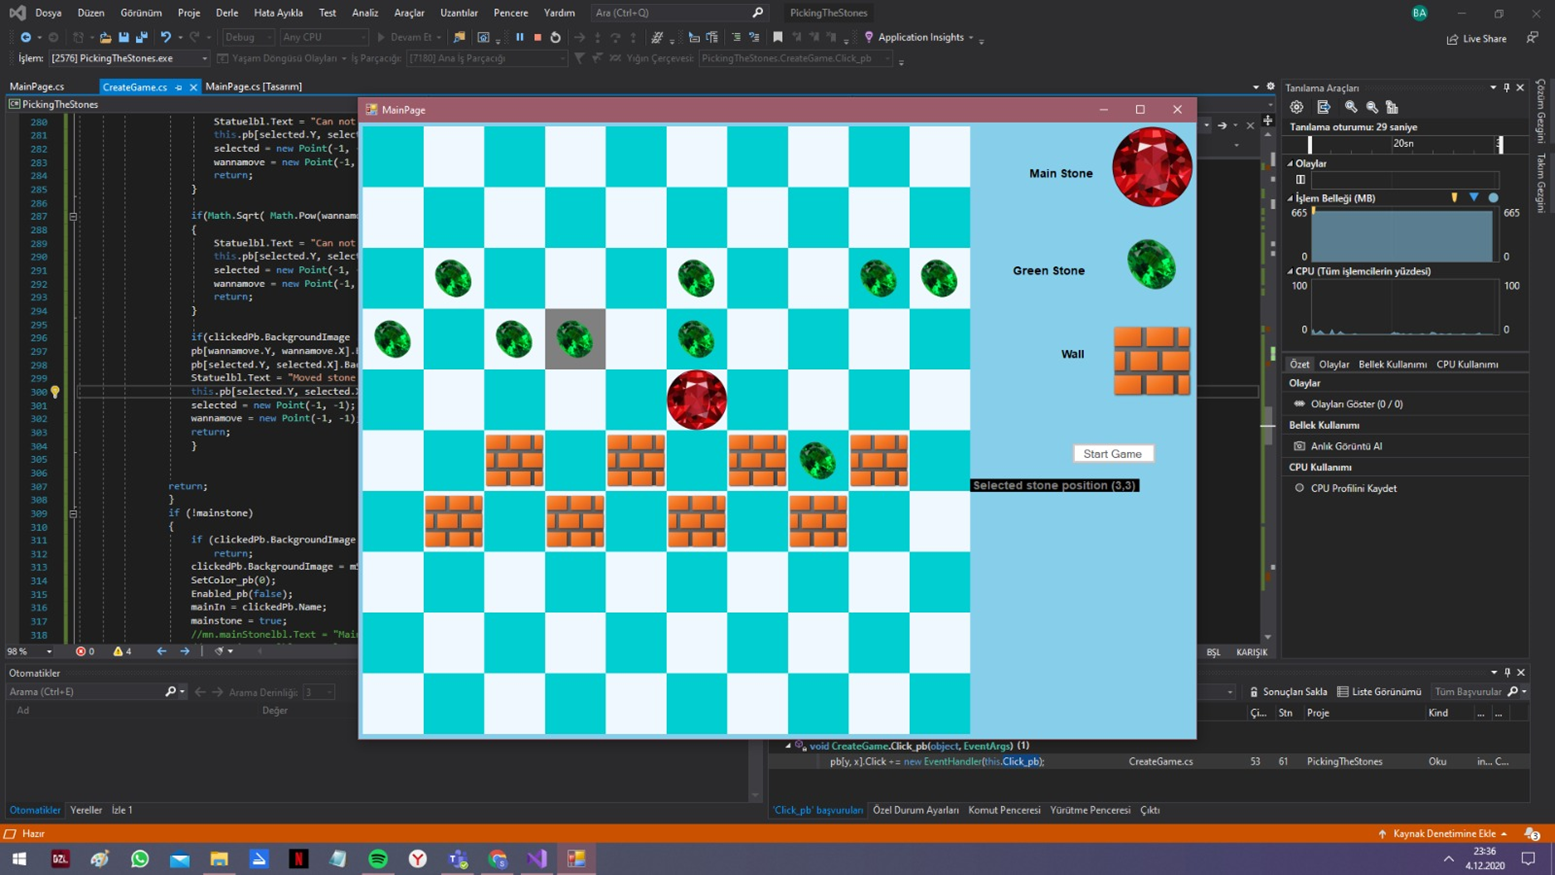Open the Any CPU platform dropdown
The height and width of the screenshot is (875, 1555).
coord(320,37)
